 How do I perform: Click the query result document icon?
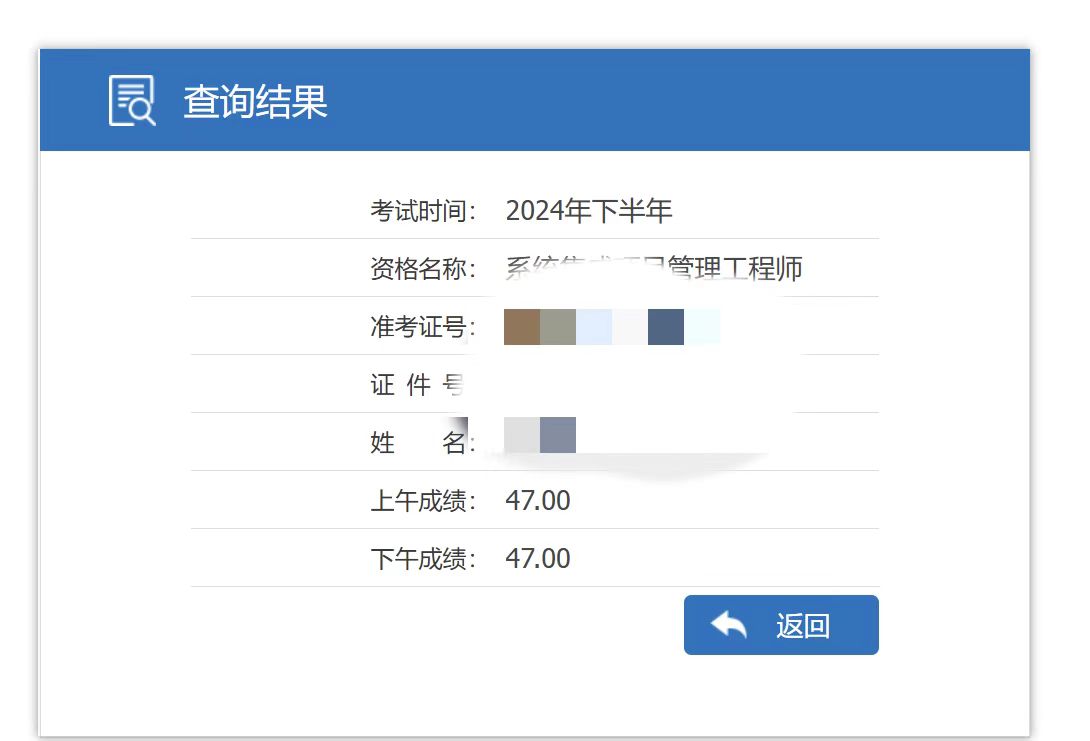pyautogui.click(x=132, y=101)
